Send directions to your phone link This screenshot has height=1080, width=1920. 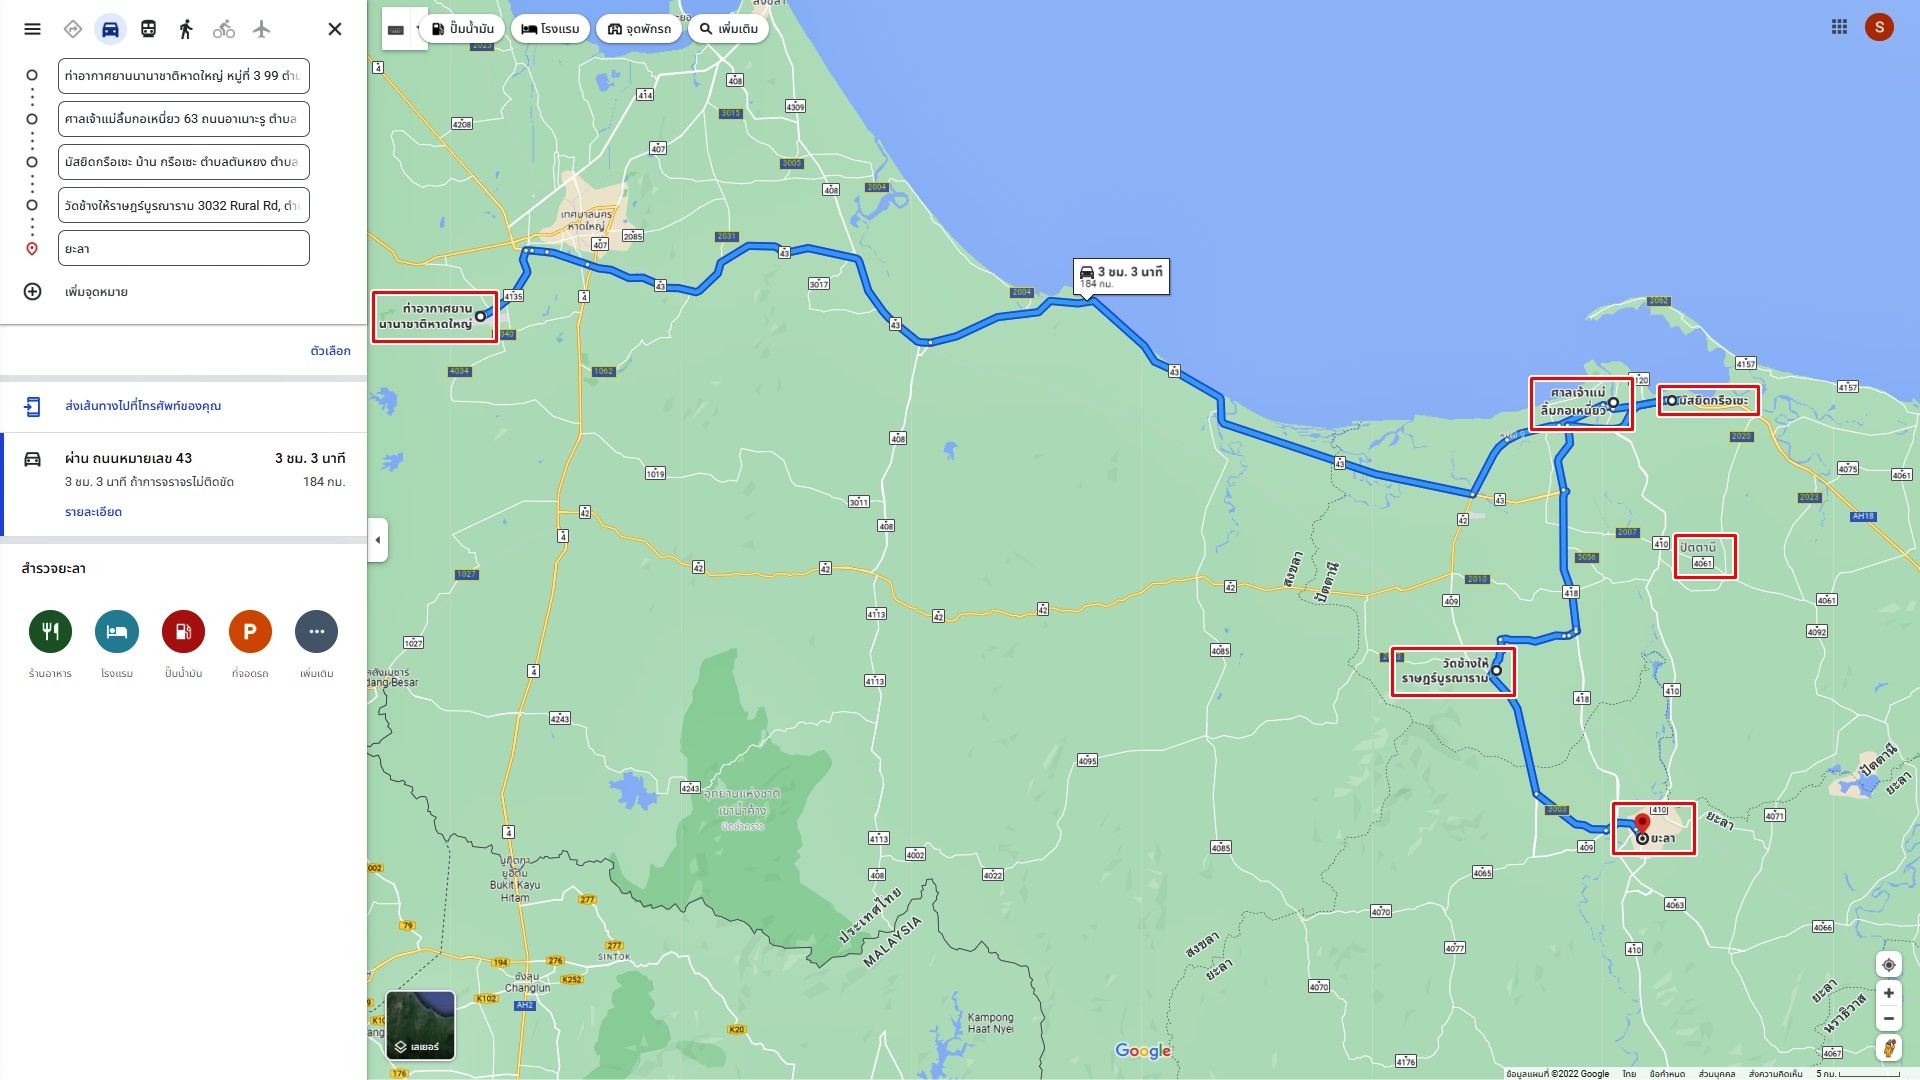(143, 406)
